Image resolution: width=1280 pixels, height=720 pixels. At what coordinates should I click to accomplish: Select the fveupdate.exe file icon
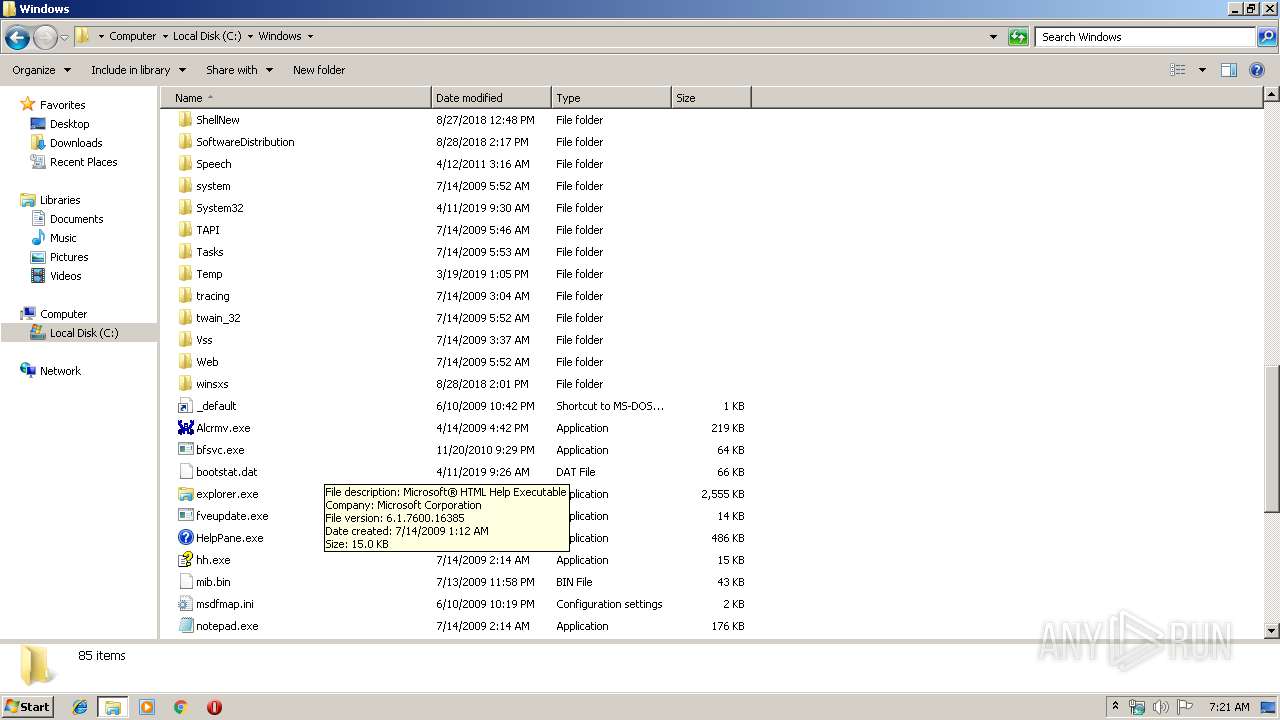point(185,516)
